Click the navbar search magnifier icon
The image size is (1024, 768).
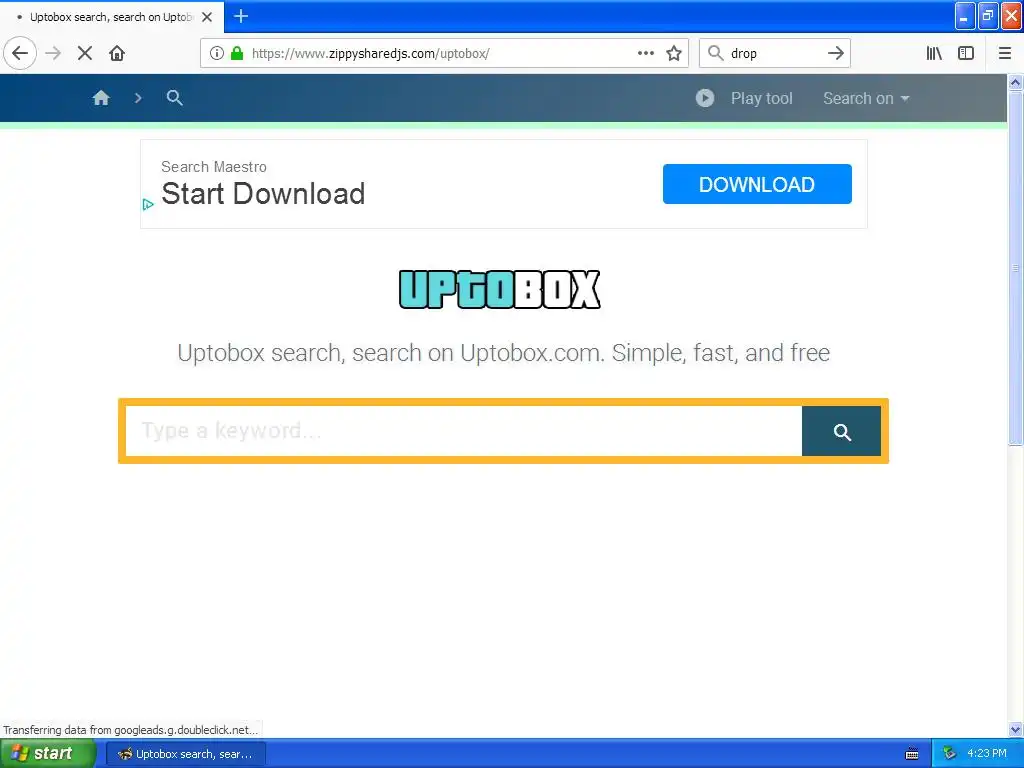coord(174,98)
